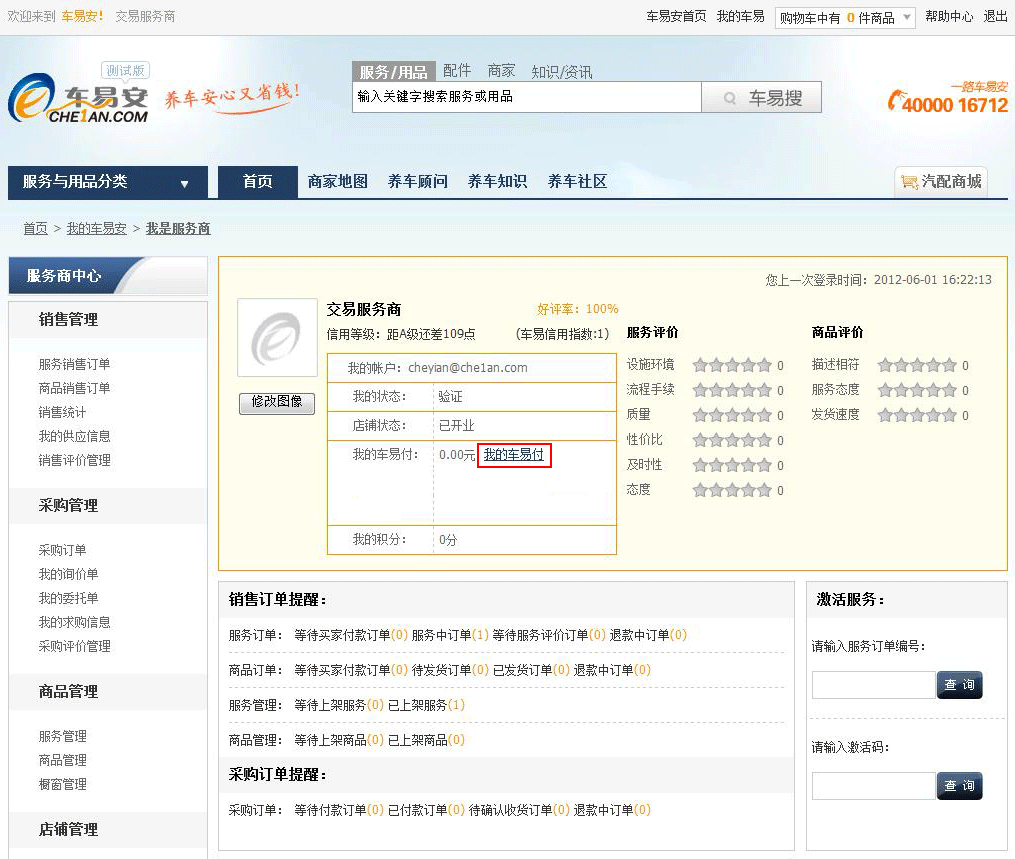Click 我的车易 in the top bar
Screen dimensions: 1015x859
pyautogui.click(x=741, y=17)
